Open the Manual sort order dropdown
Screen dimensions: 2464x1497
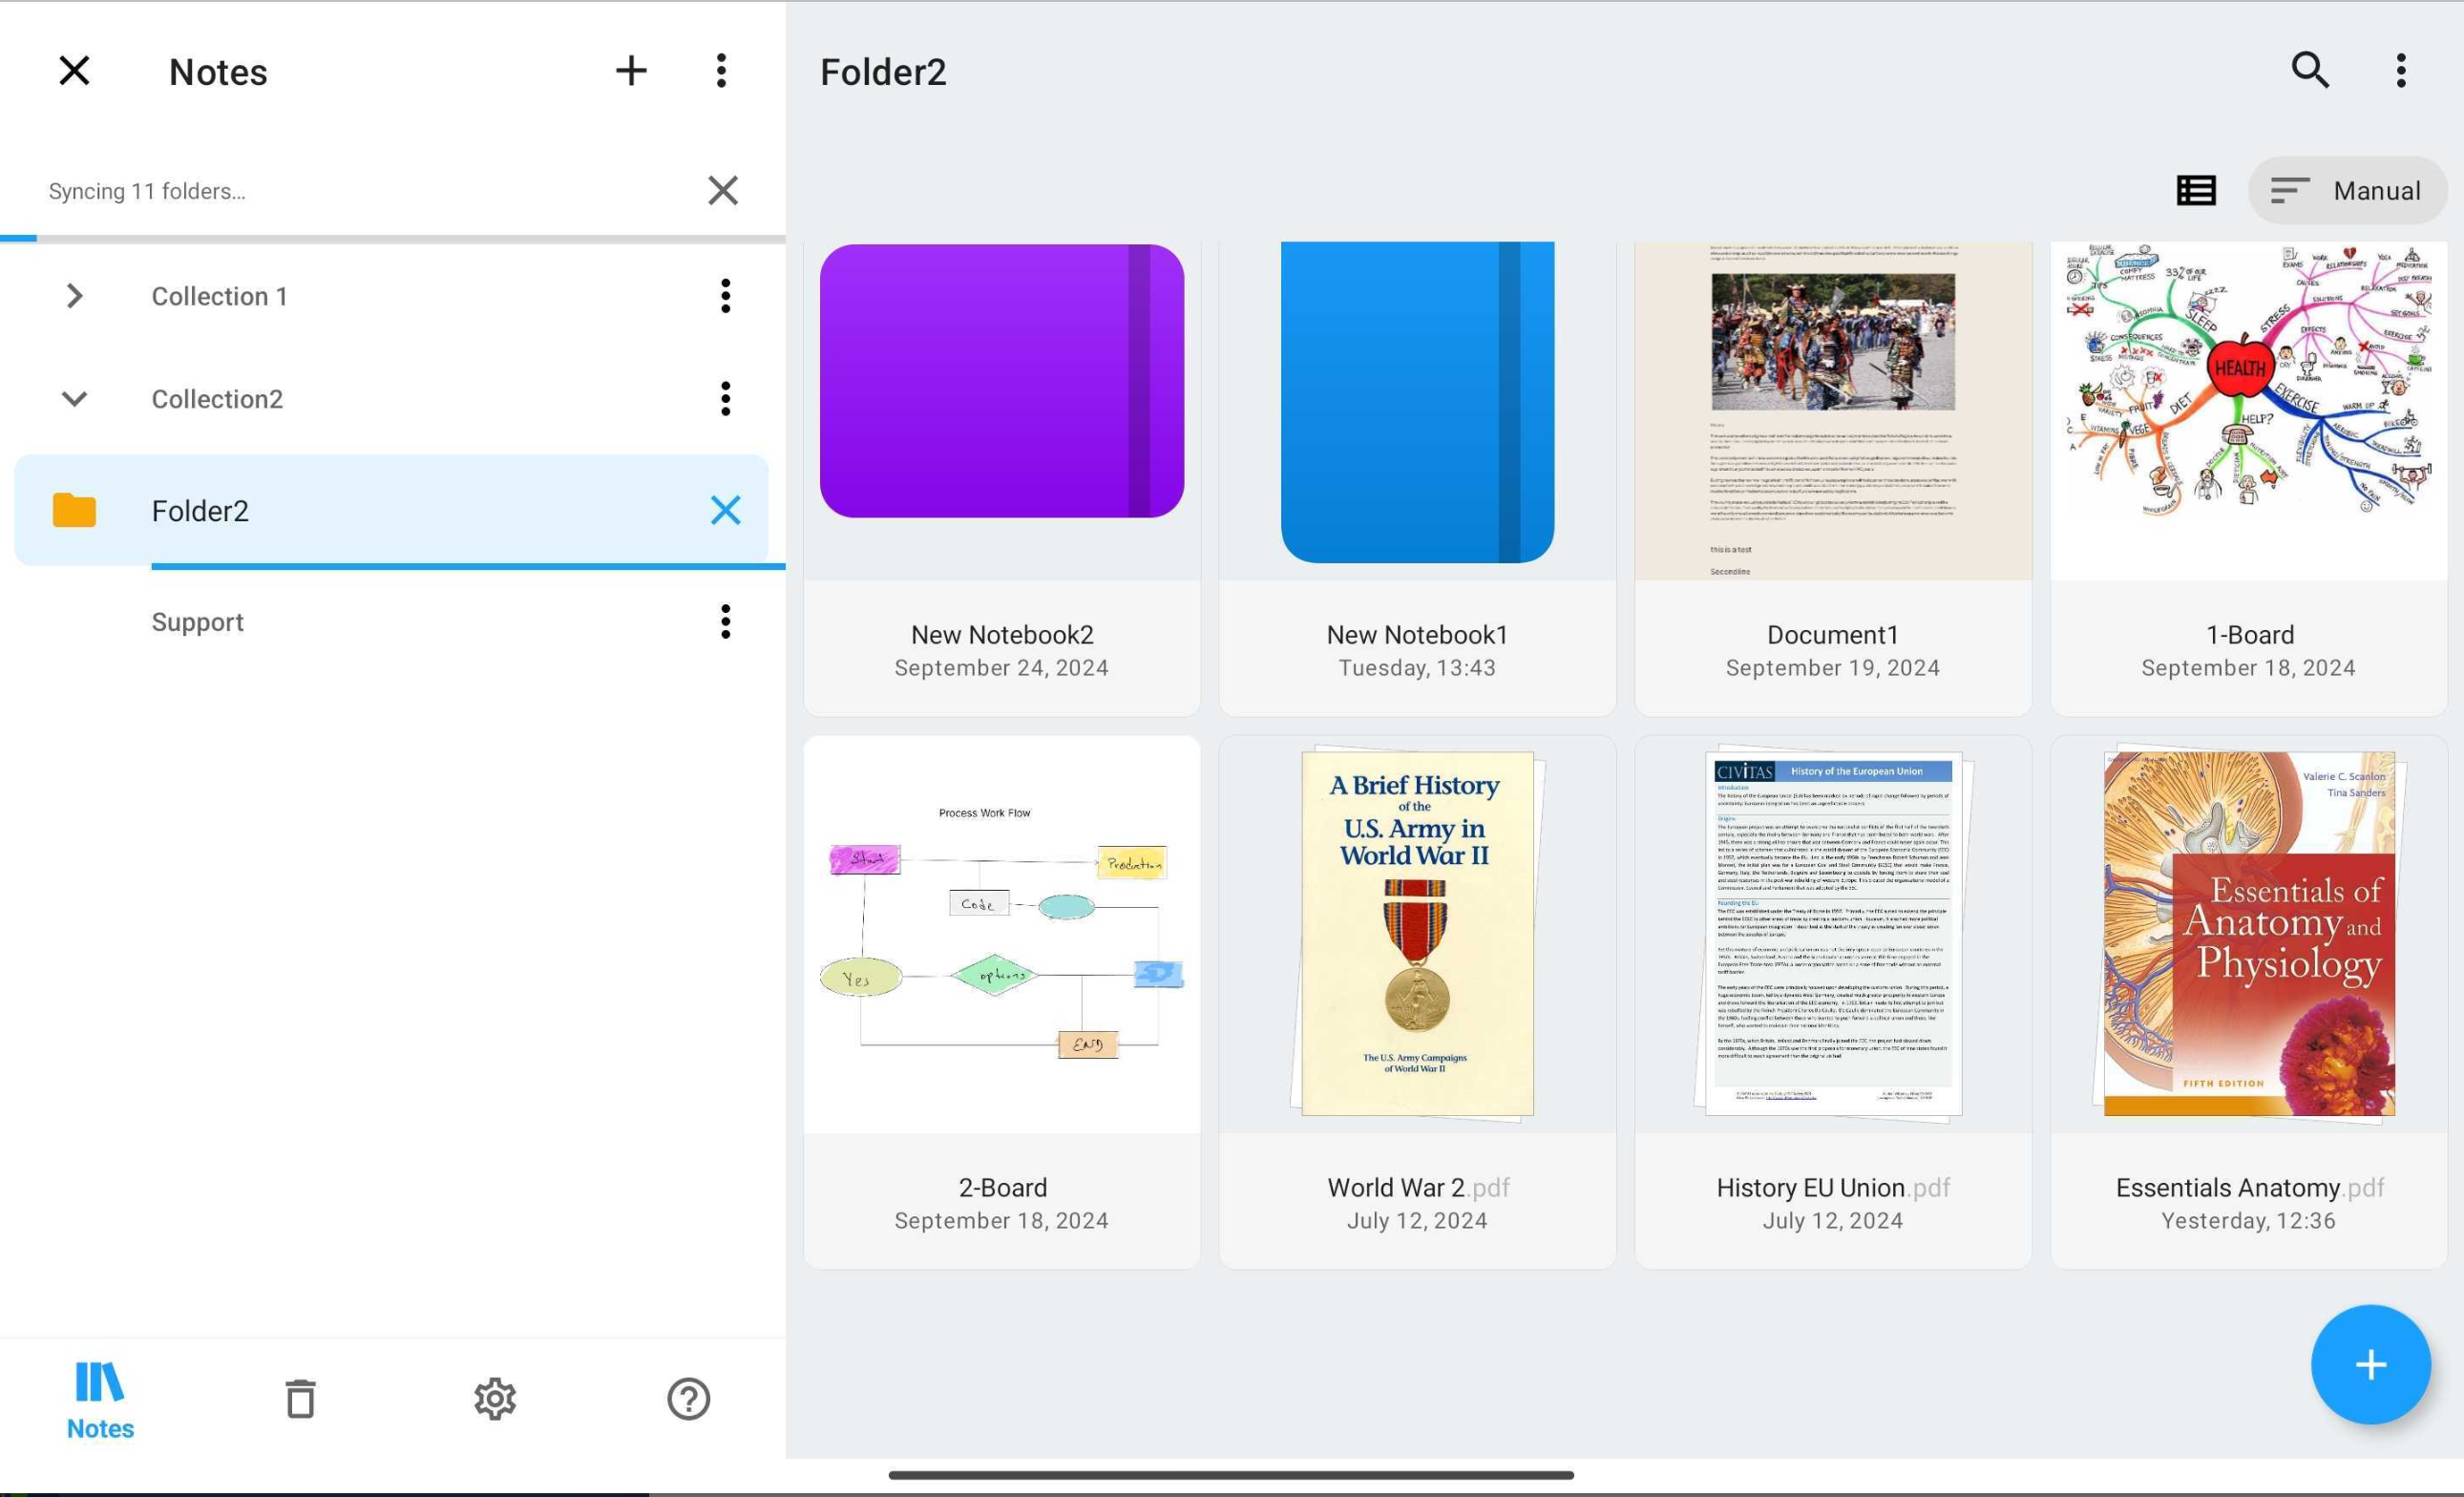coord(2346,190)
